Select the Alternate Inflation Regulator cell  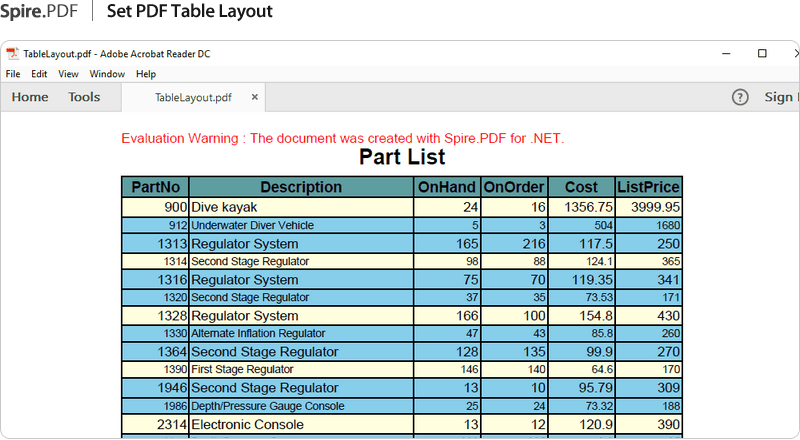301,333
